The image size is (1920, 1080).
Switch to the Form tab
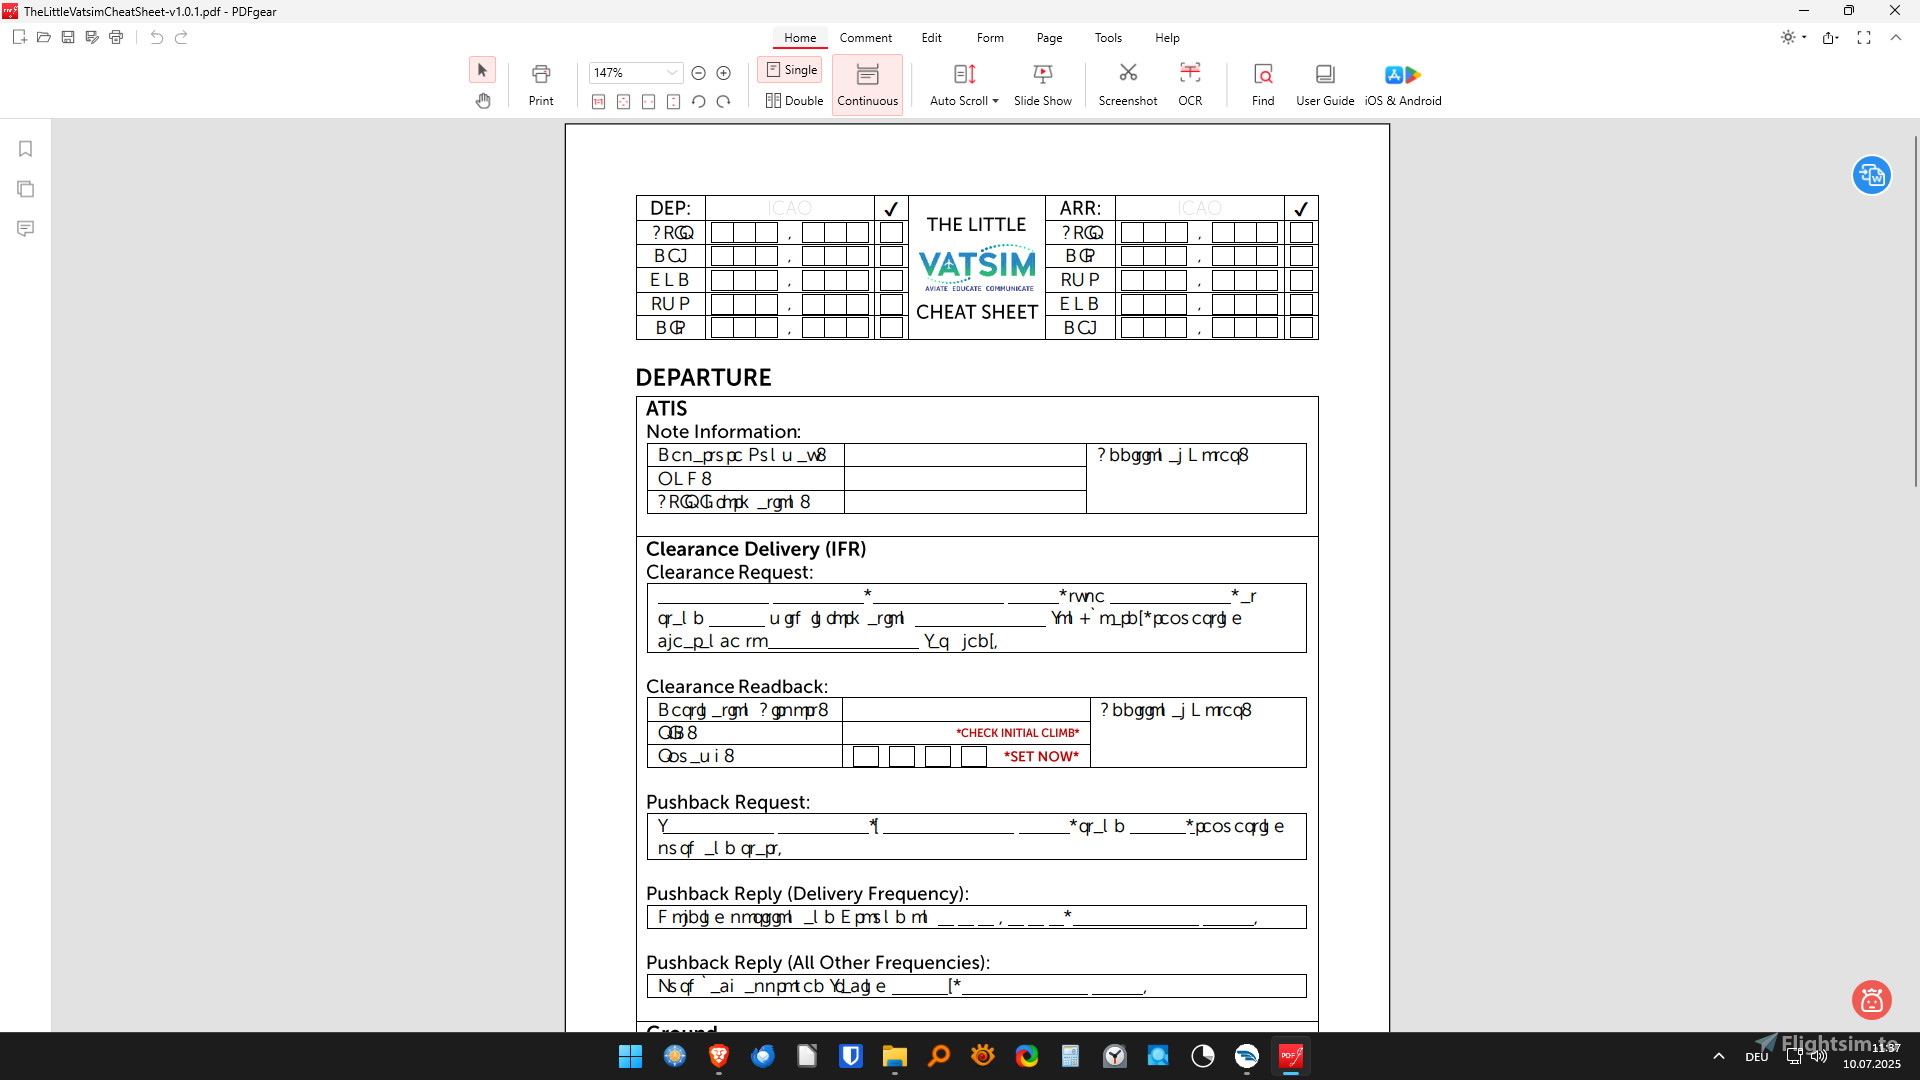[989, 37]
